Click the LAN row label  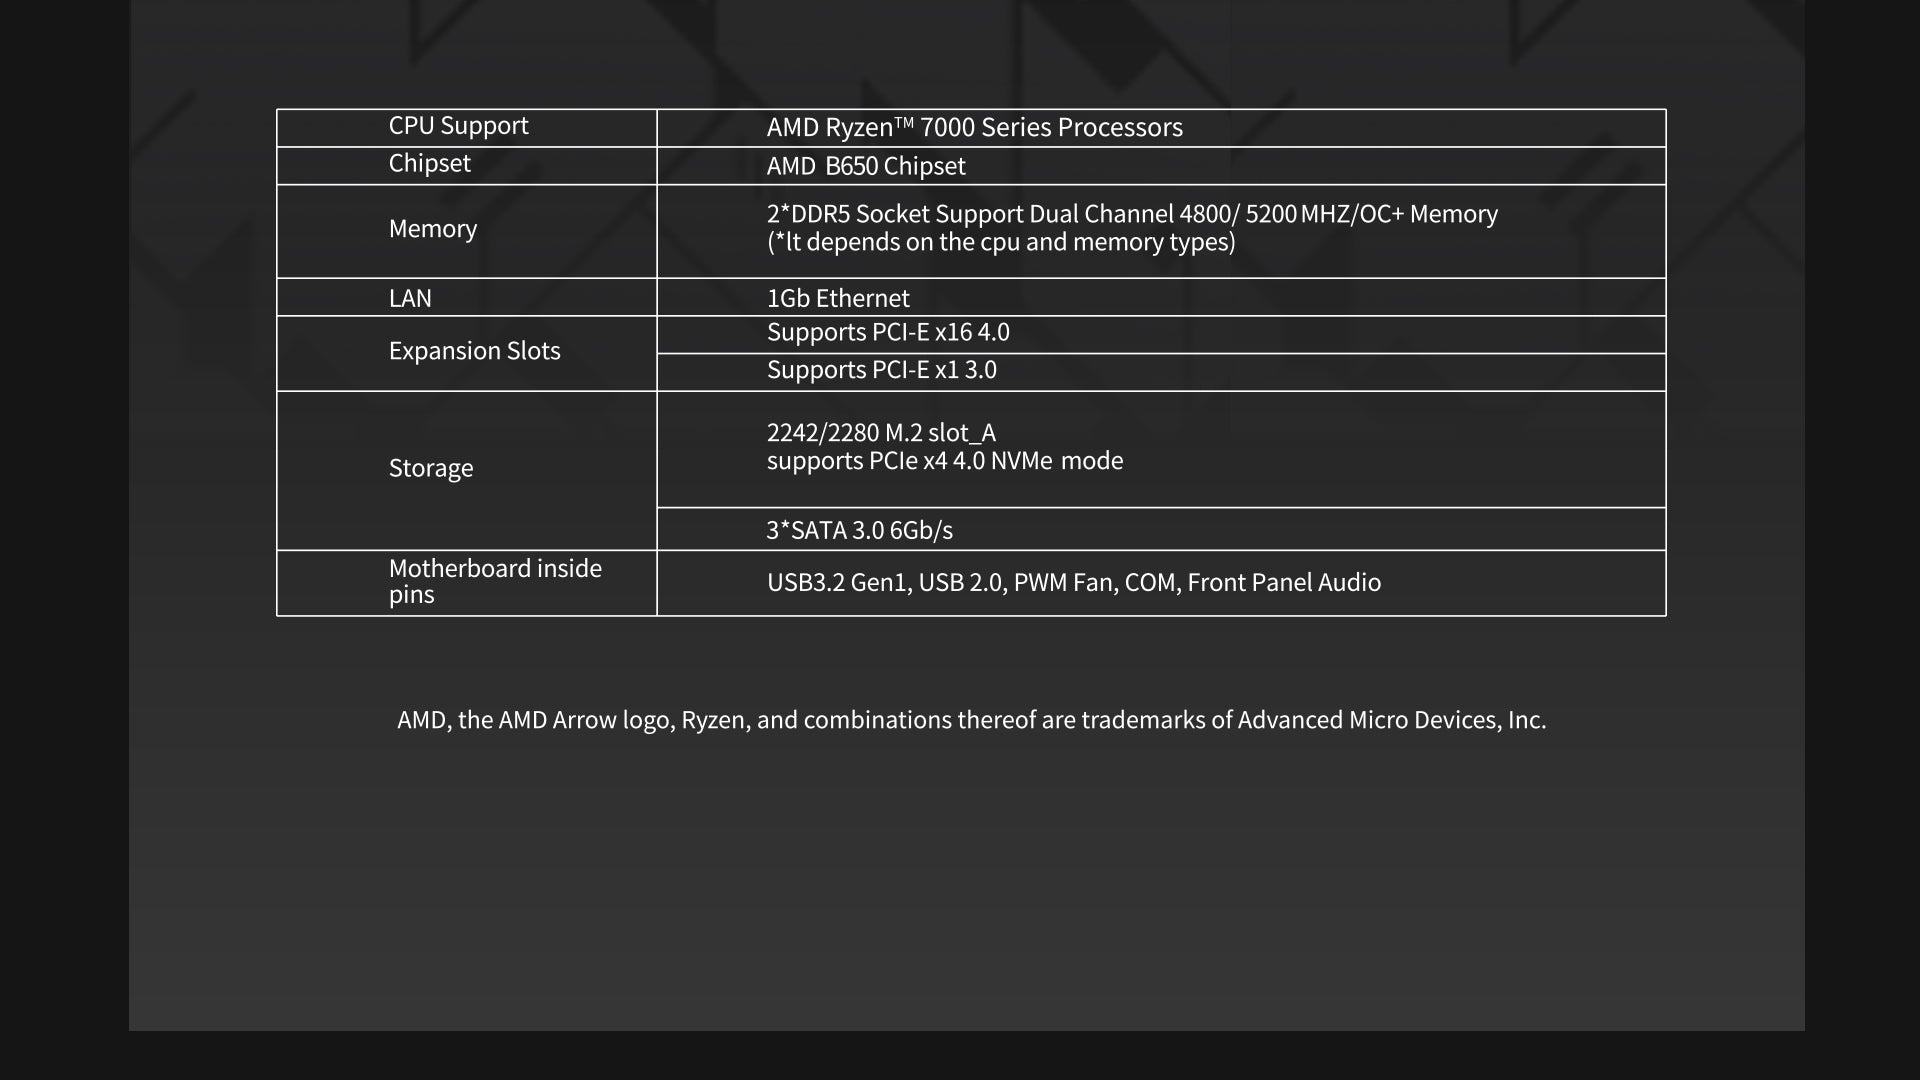click(410, 298)
